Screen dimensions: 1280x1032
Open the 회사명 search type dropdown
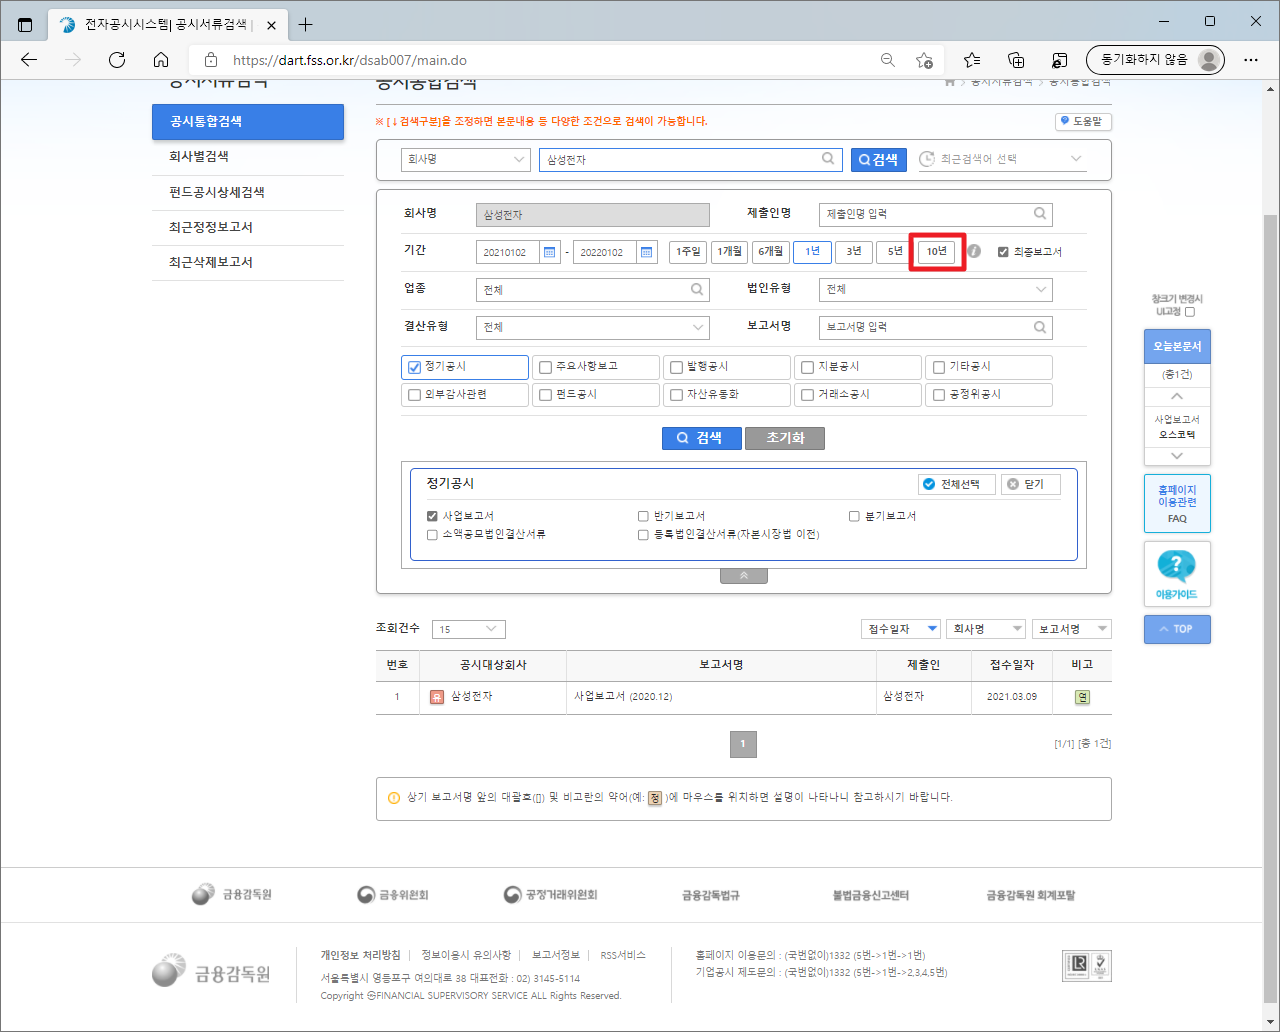click(465, 159)
